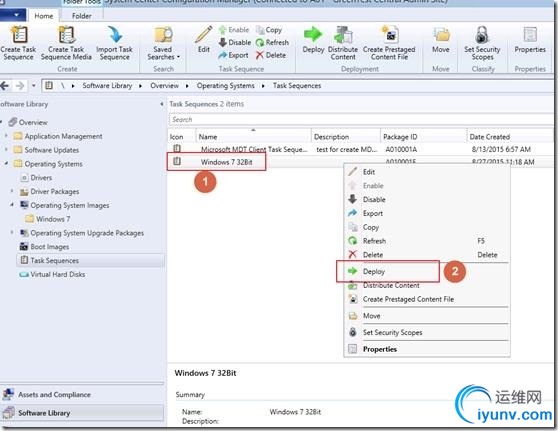Open navigation history dropdown arrow

pos(33,86)
